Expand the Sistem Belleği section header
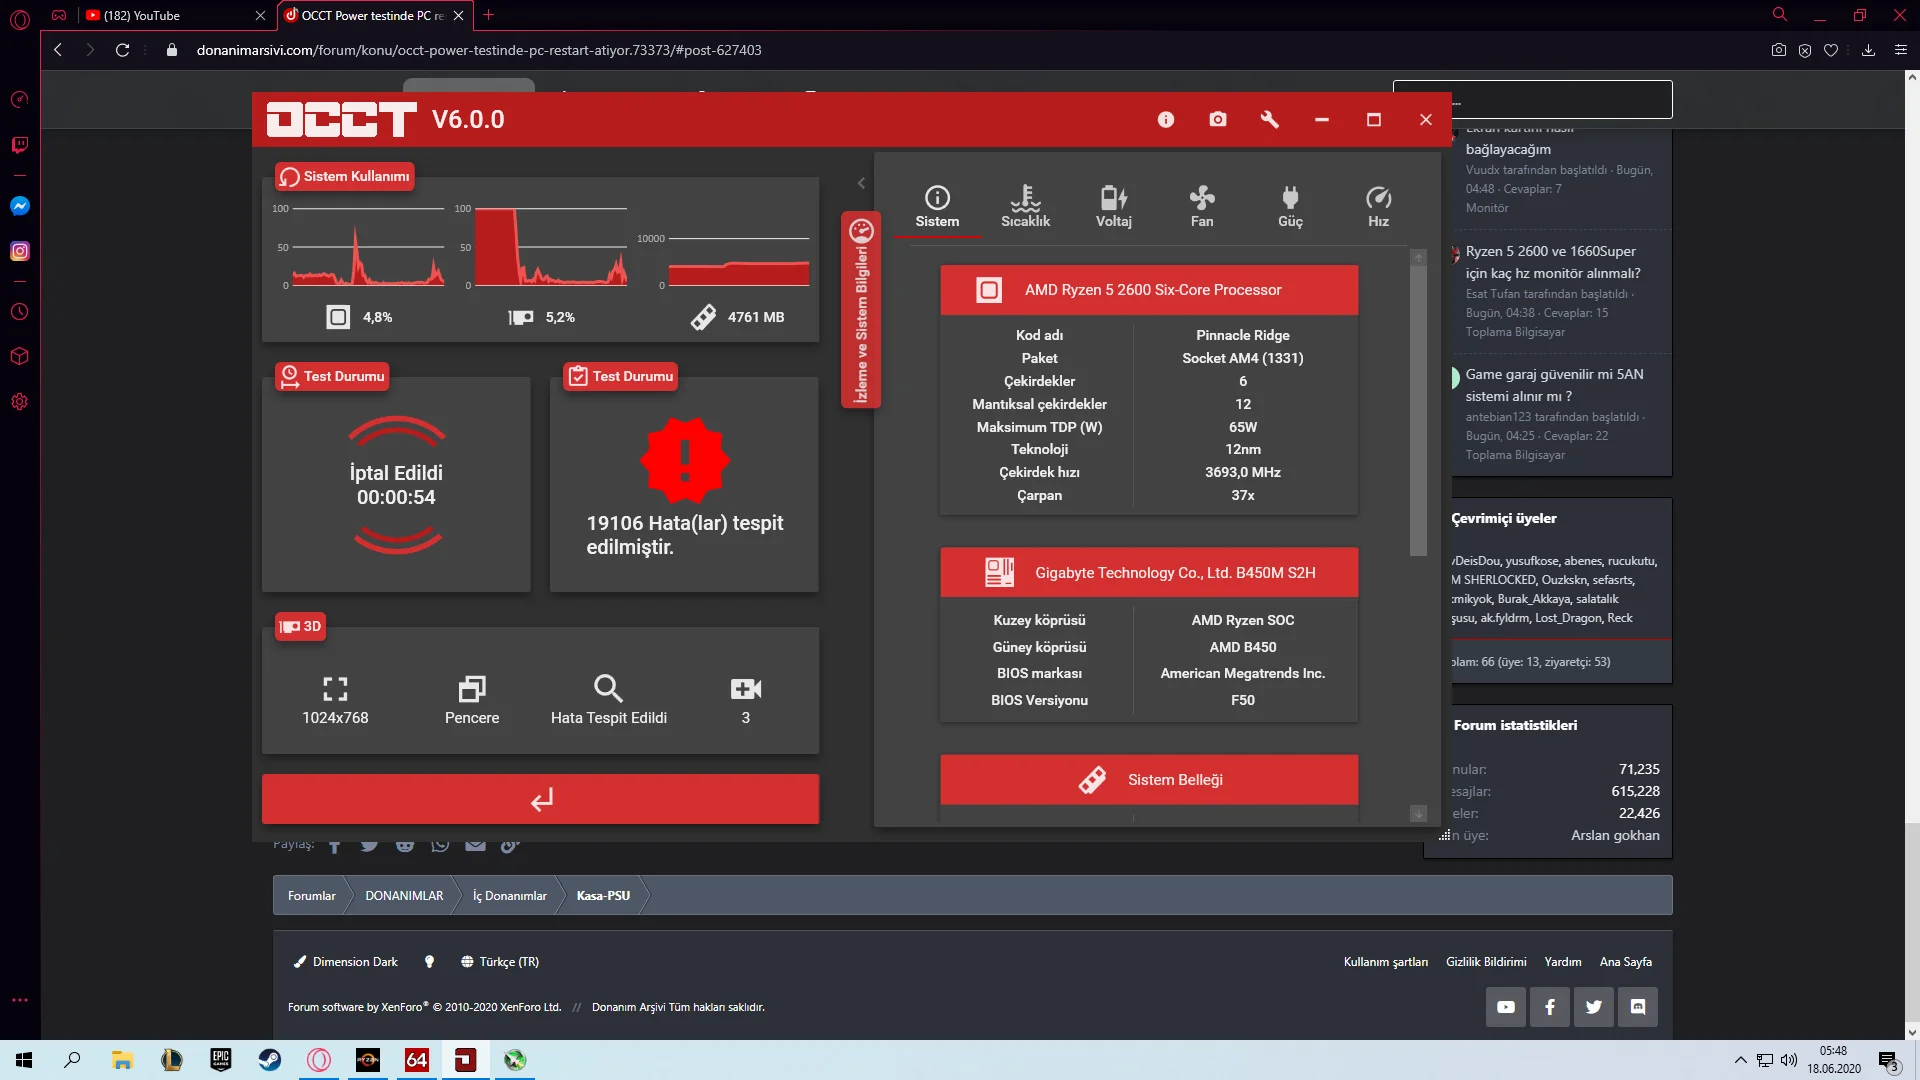The width and height of the screenshot is (1920, 1080). point(1149,780)
